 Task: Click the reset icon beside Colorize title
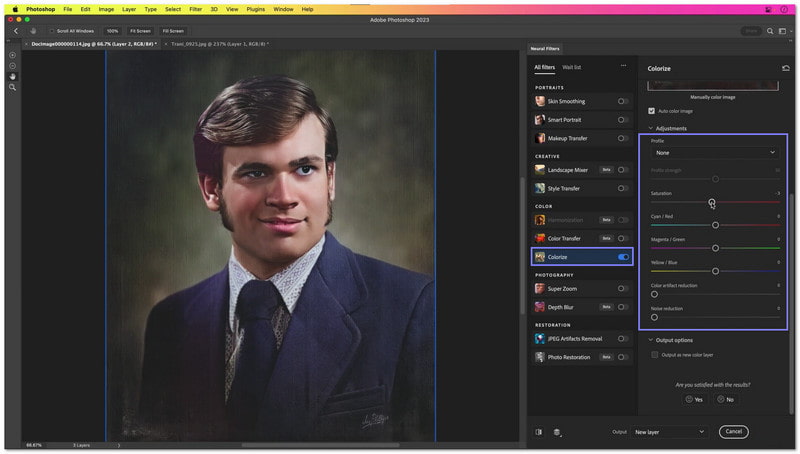[785, 69]
